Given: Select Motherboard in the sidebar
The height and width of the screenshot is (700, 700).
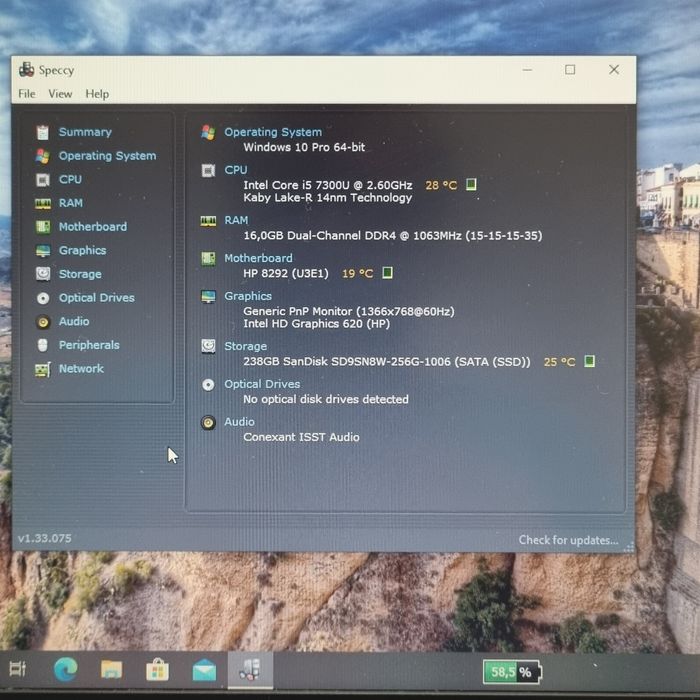Looking at the screenshot, I should tap(93, 227).
